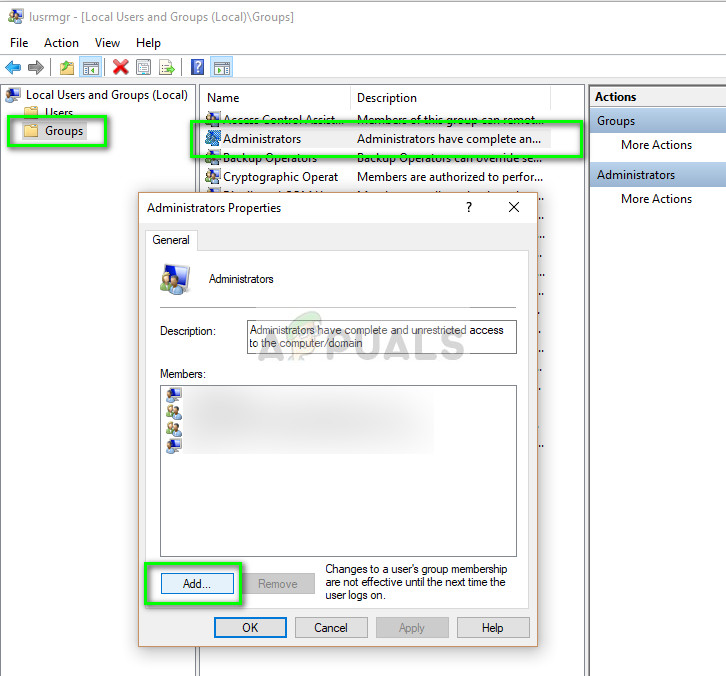Screen dimensions: 726x676
Task: Close the Administrators Properties dialog
Action: 513,207
